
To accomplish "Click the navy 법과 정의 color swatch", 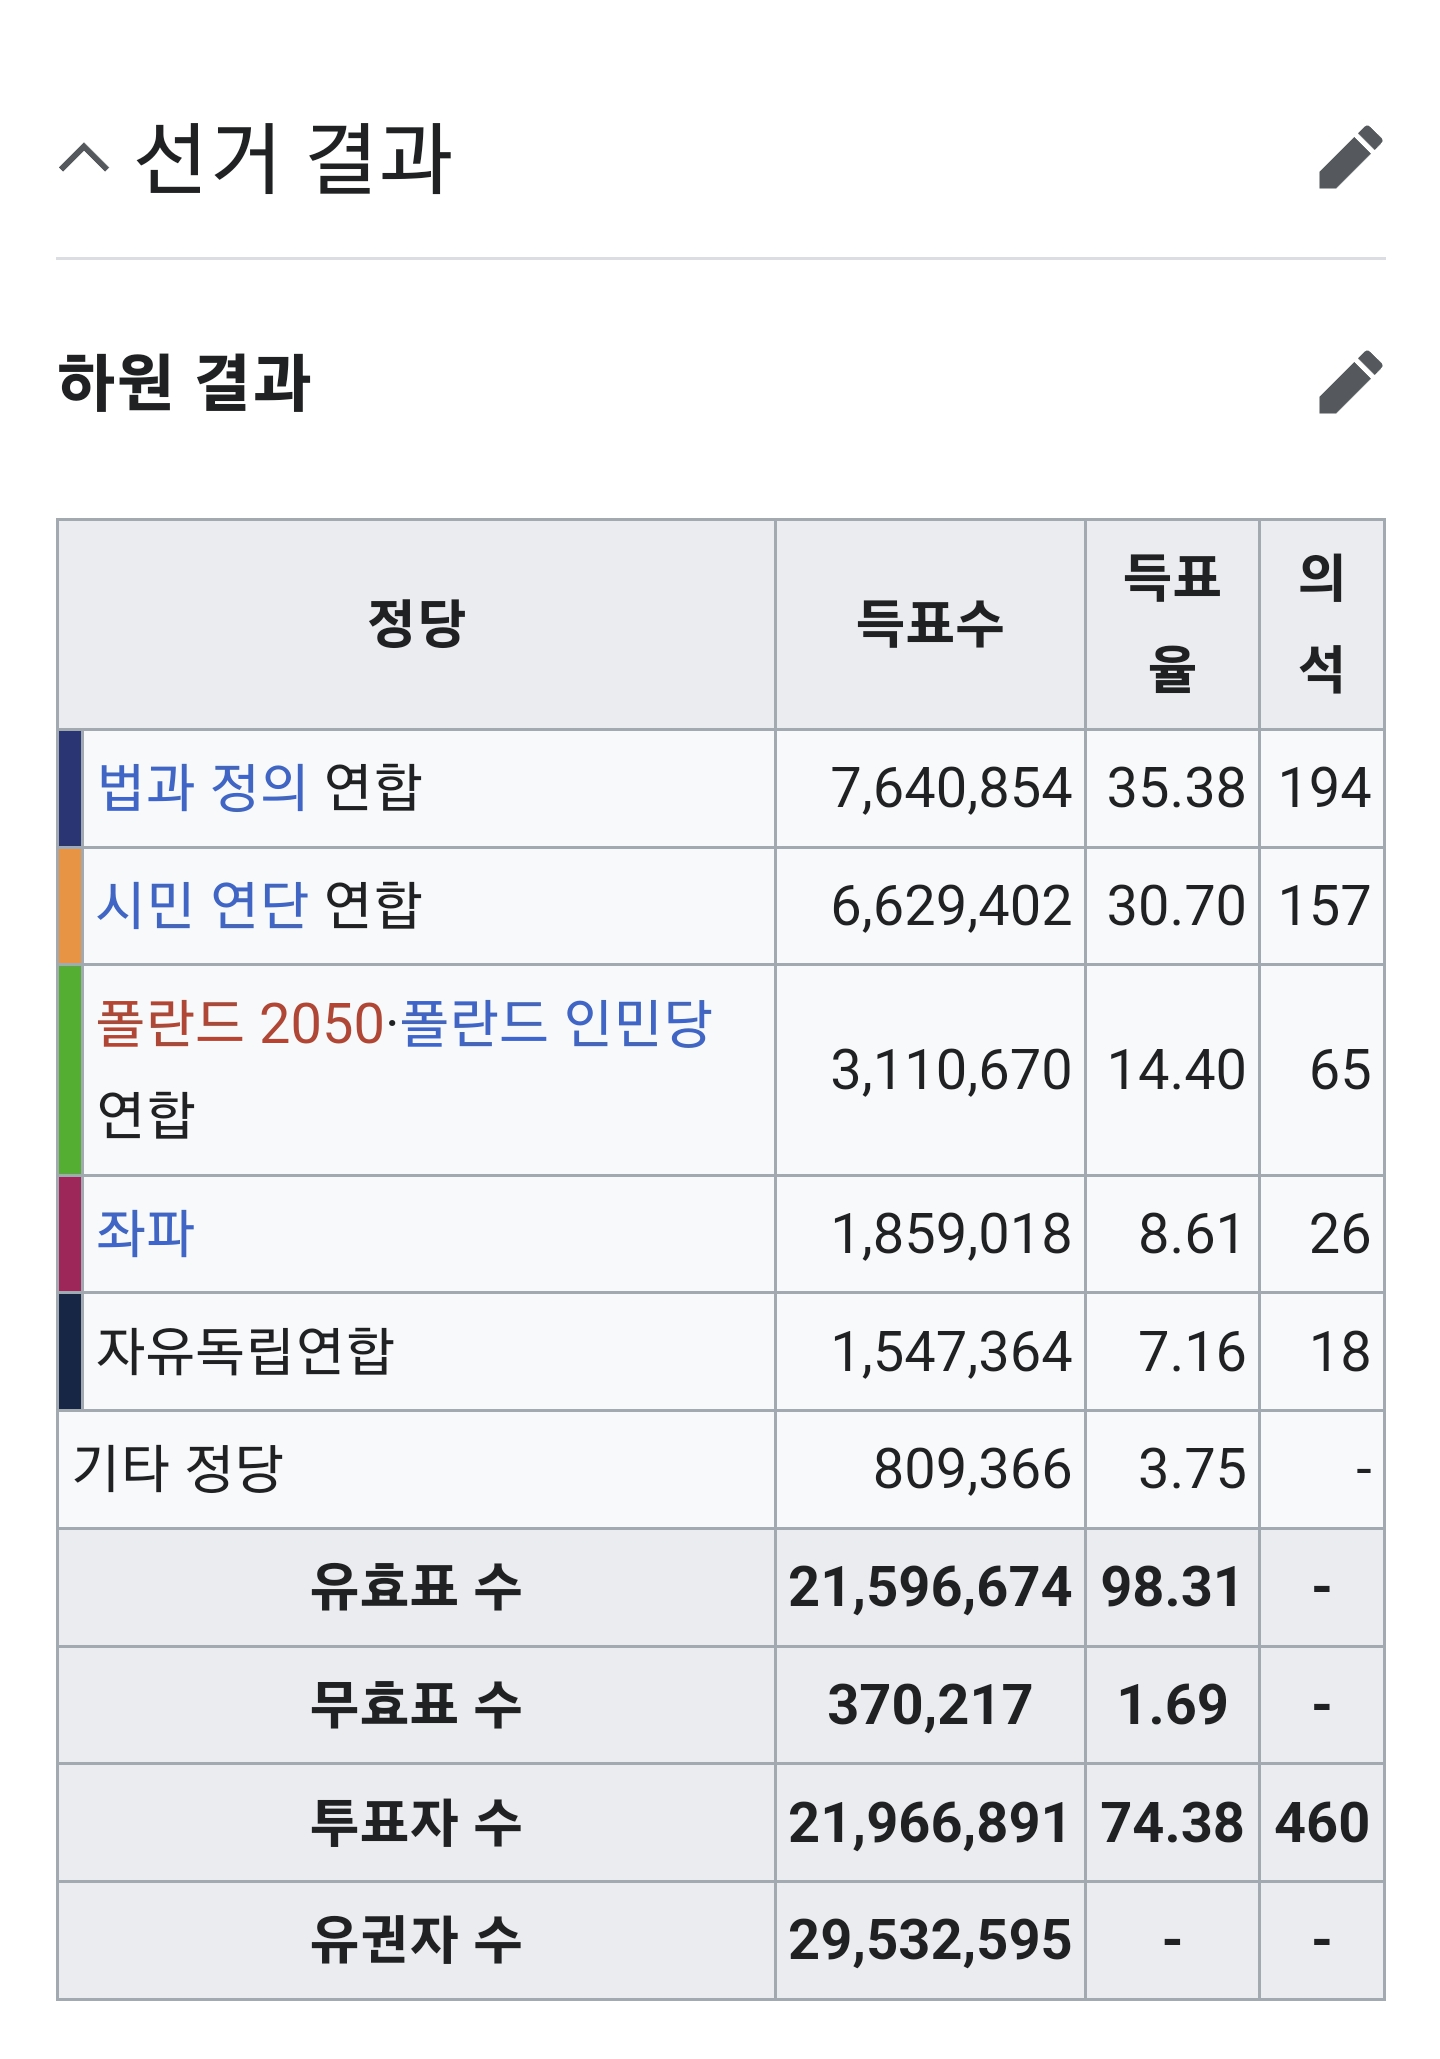I will pos(70,788).
